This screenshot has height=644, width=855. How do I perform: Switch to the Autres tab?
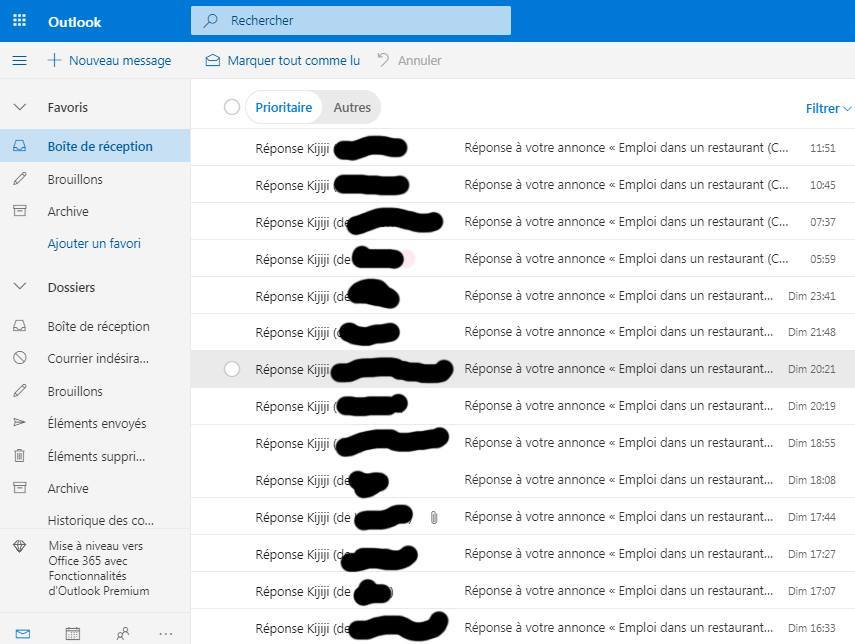(x=352, y=107)
